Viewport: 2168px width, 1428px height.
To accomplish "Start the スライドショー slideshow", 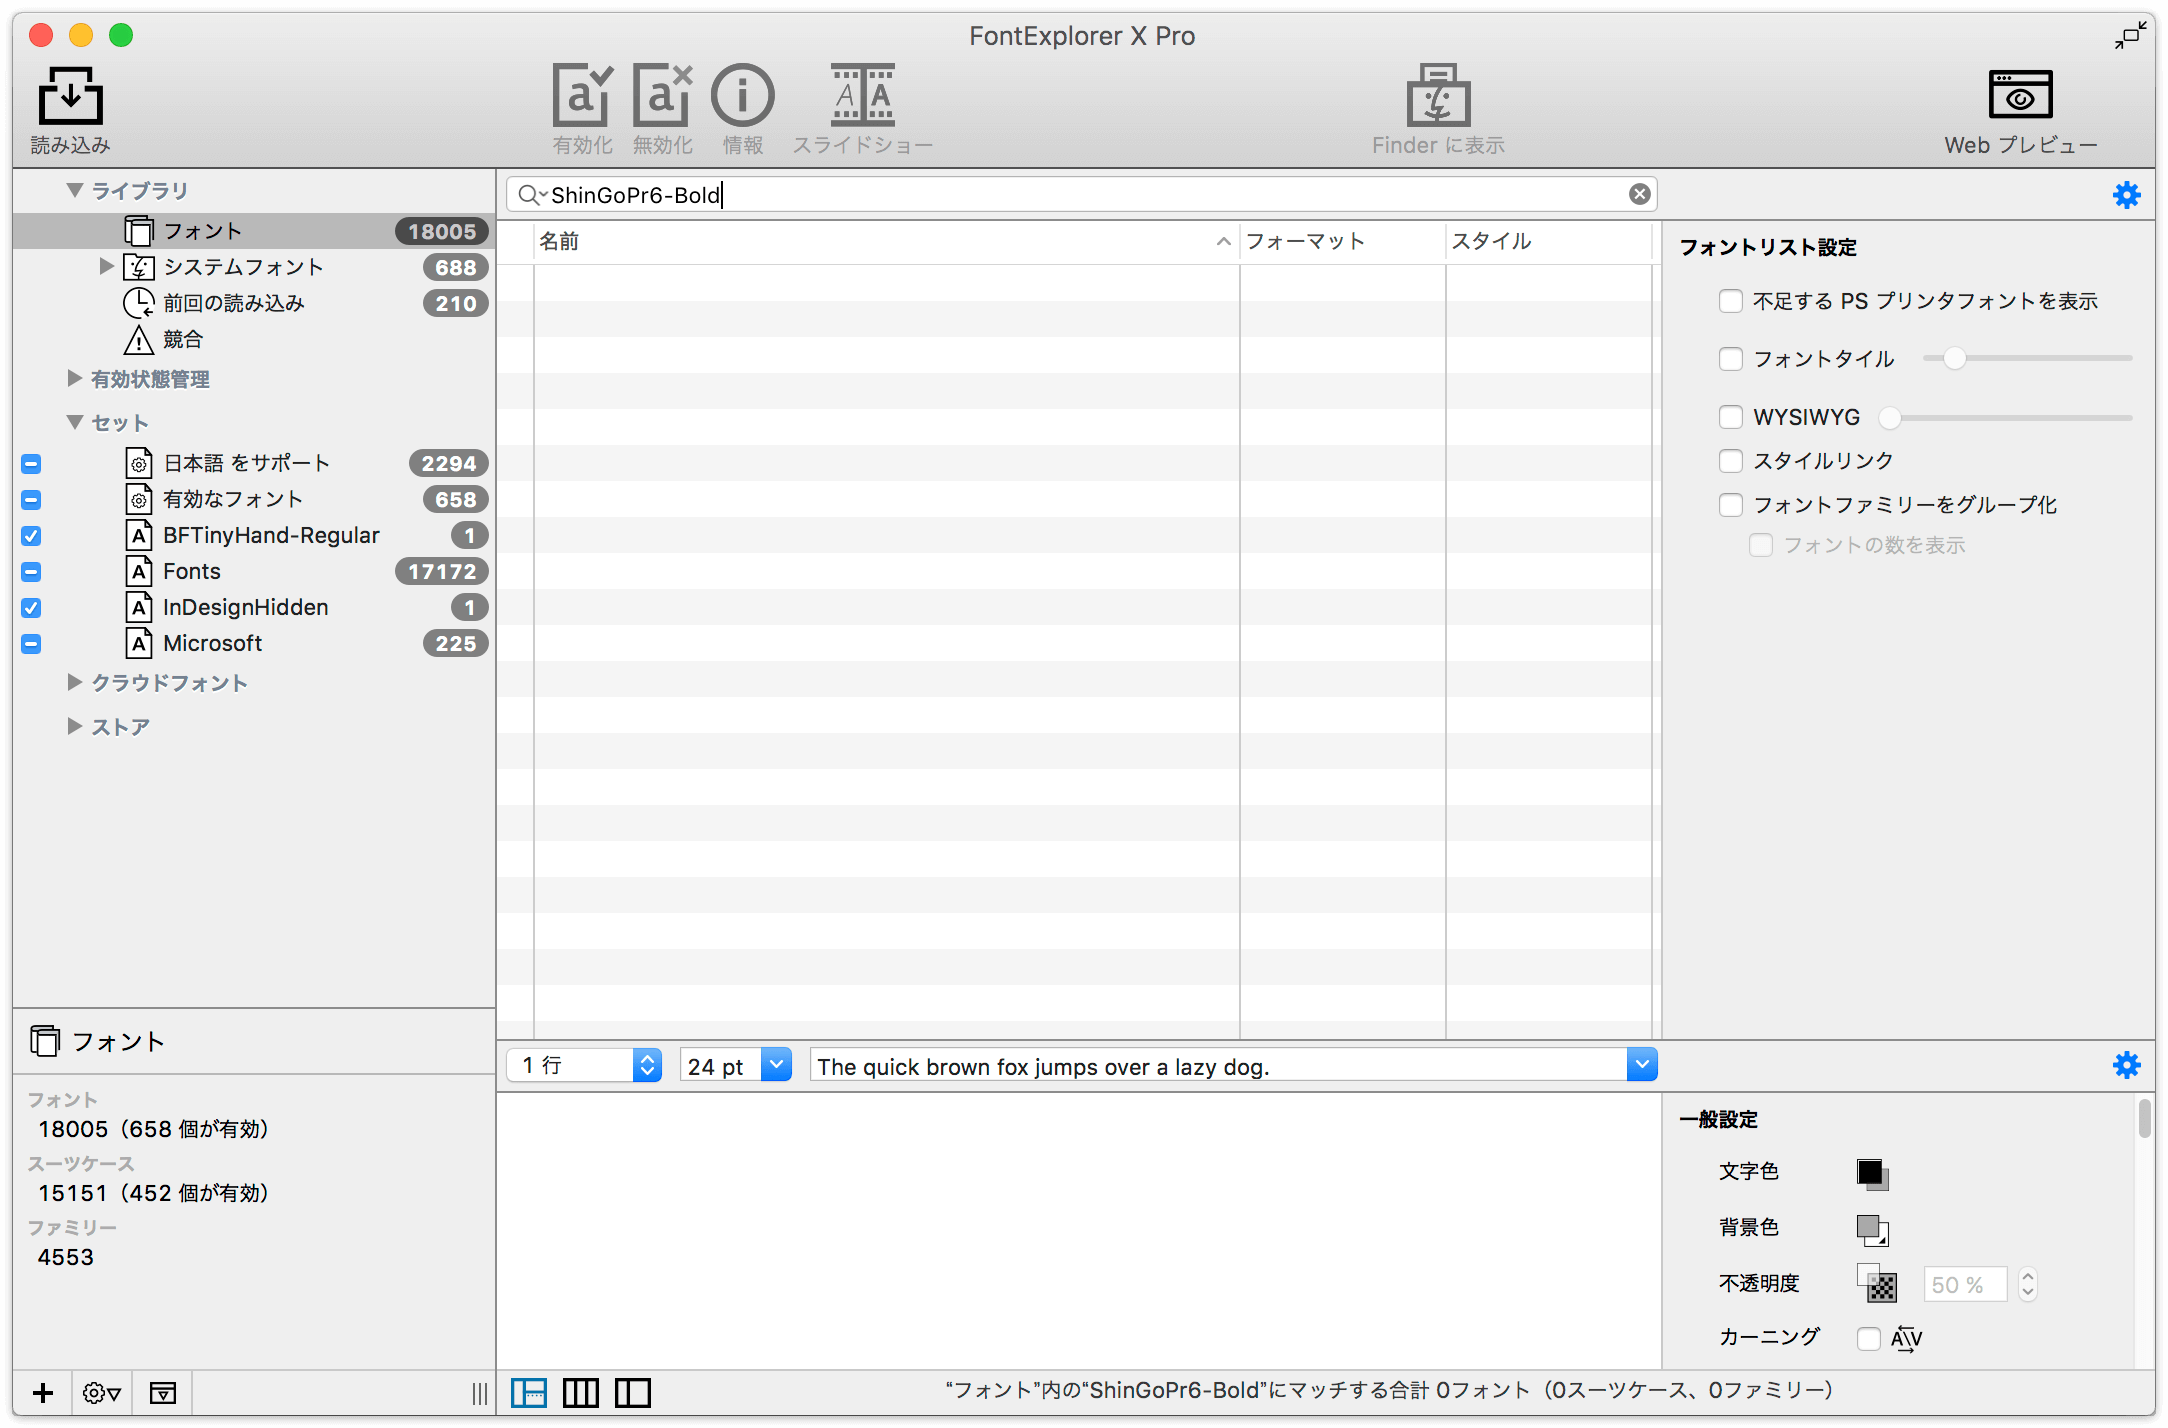I will pyautogui.click(x=862, y=96).
